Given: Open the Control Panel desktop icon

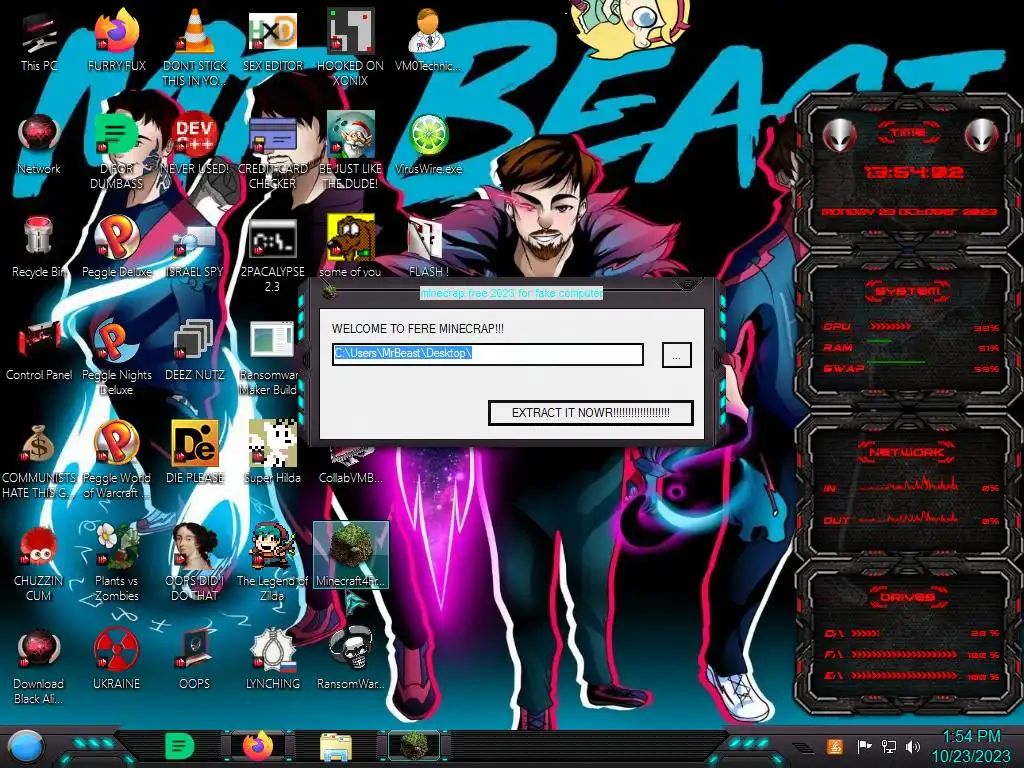Looking at the screenshot, I should click(x=39, y=351).
